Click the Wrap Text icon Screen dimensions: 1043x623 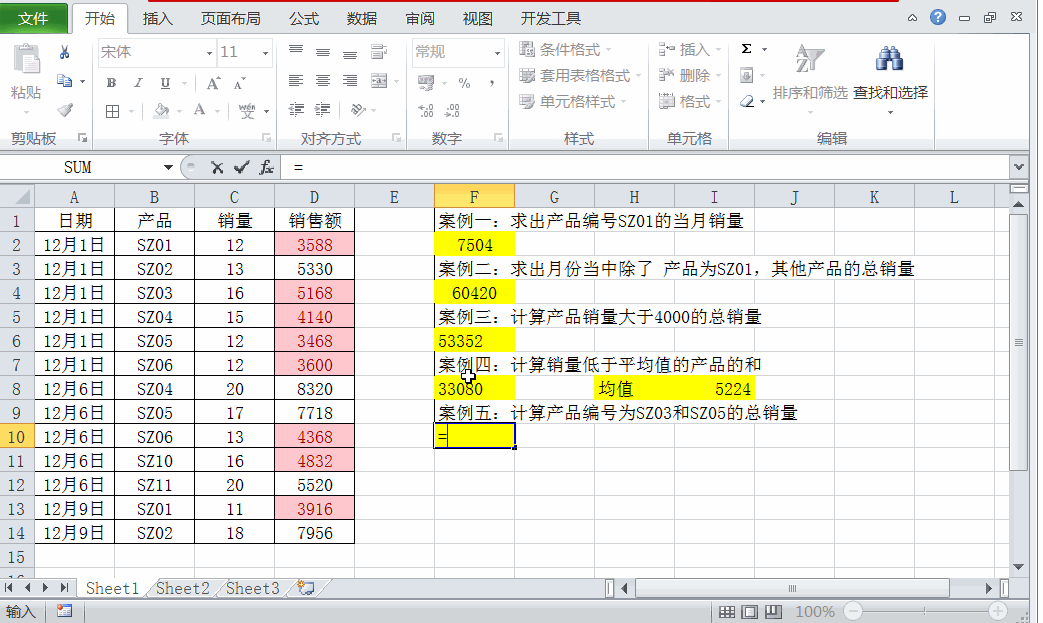[379, 51]
